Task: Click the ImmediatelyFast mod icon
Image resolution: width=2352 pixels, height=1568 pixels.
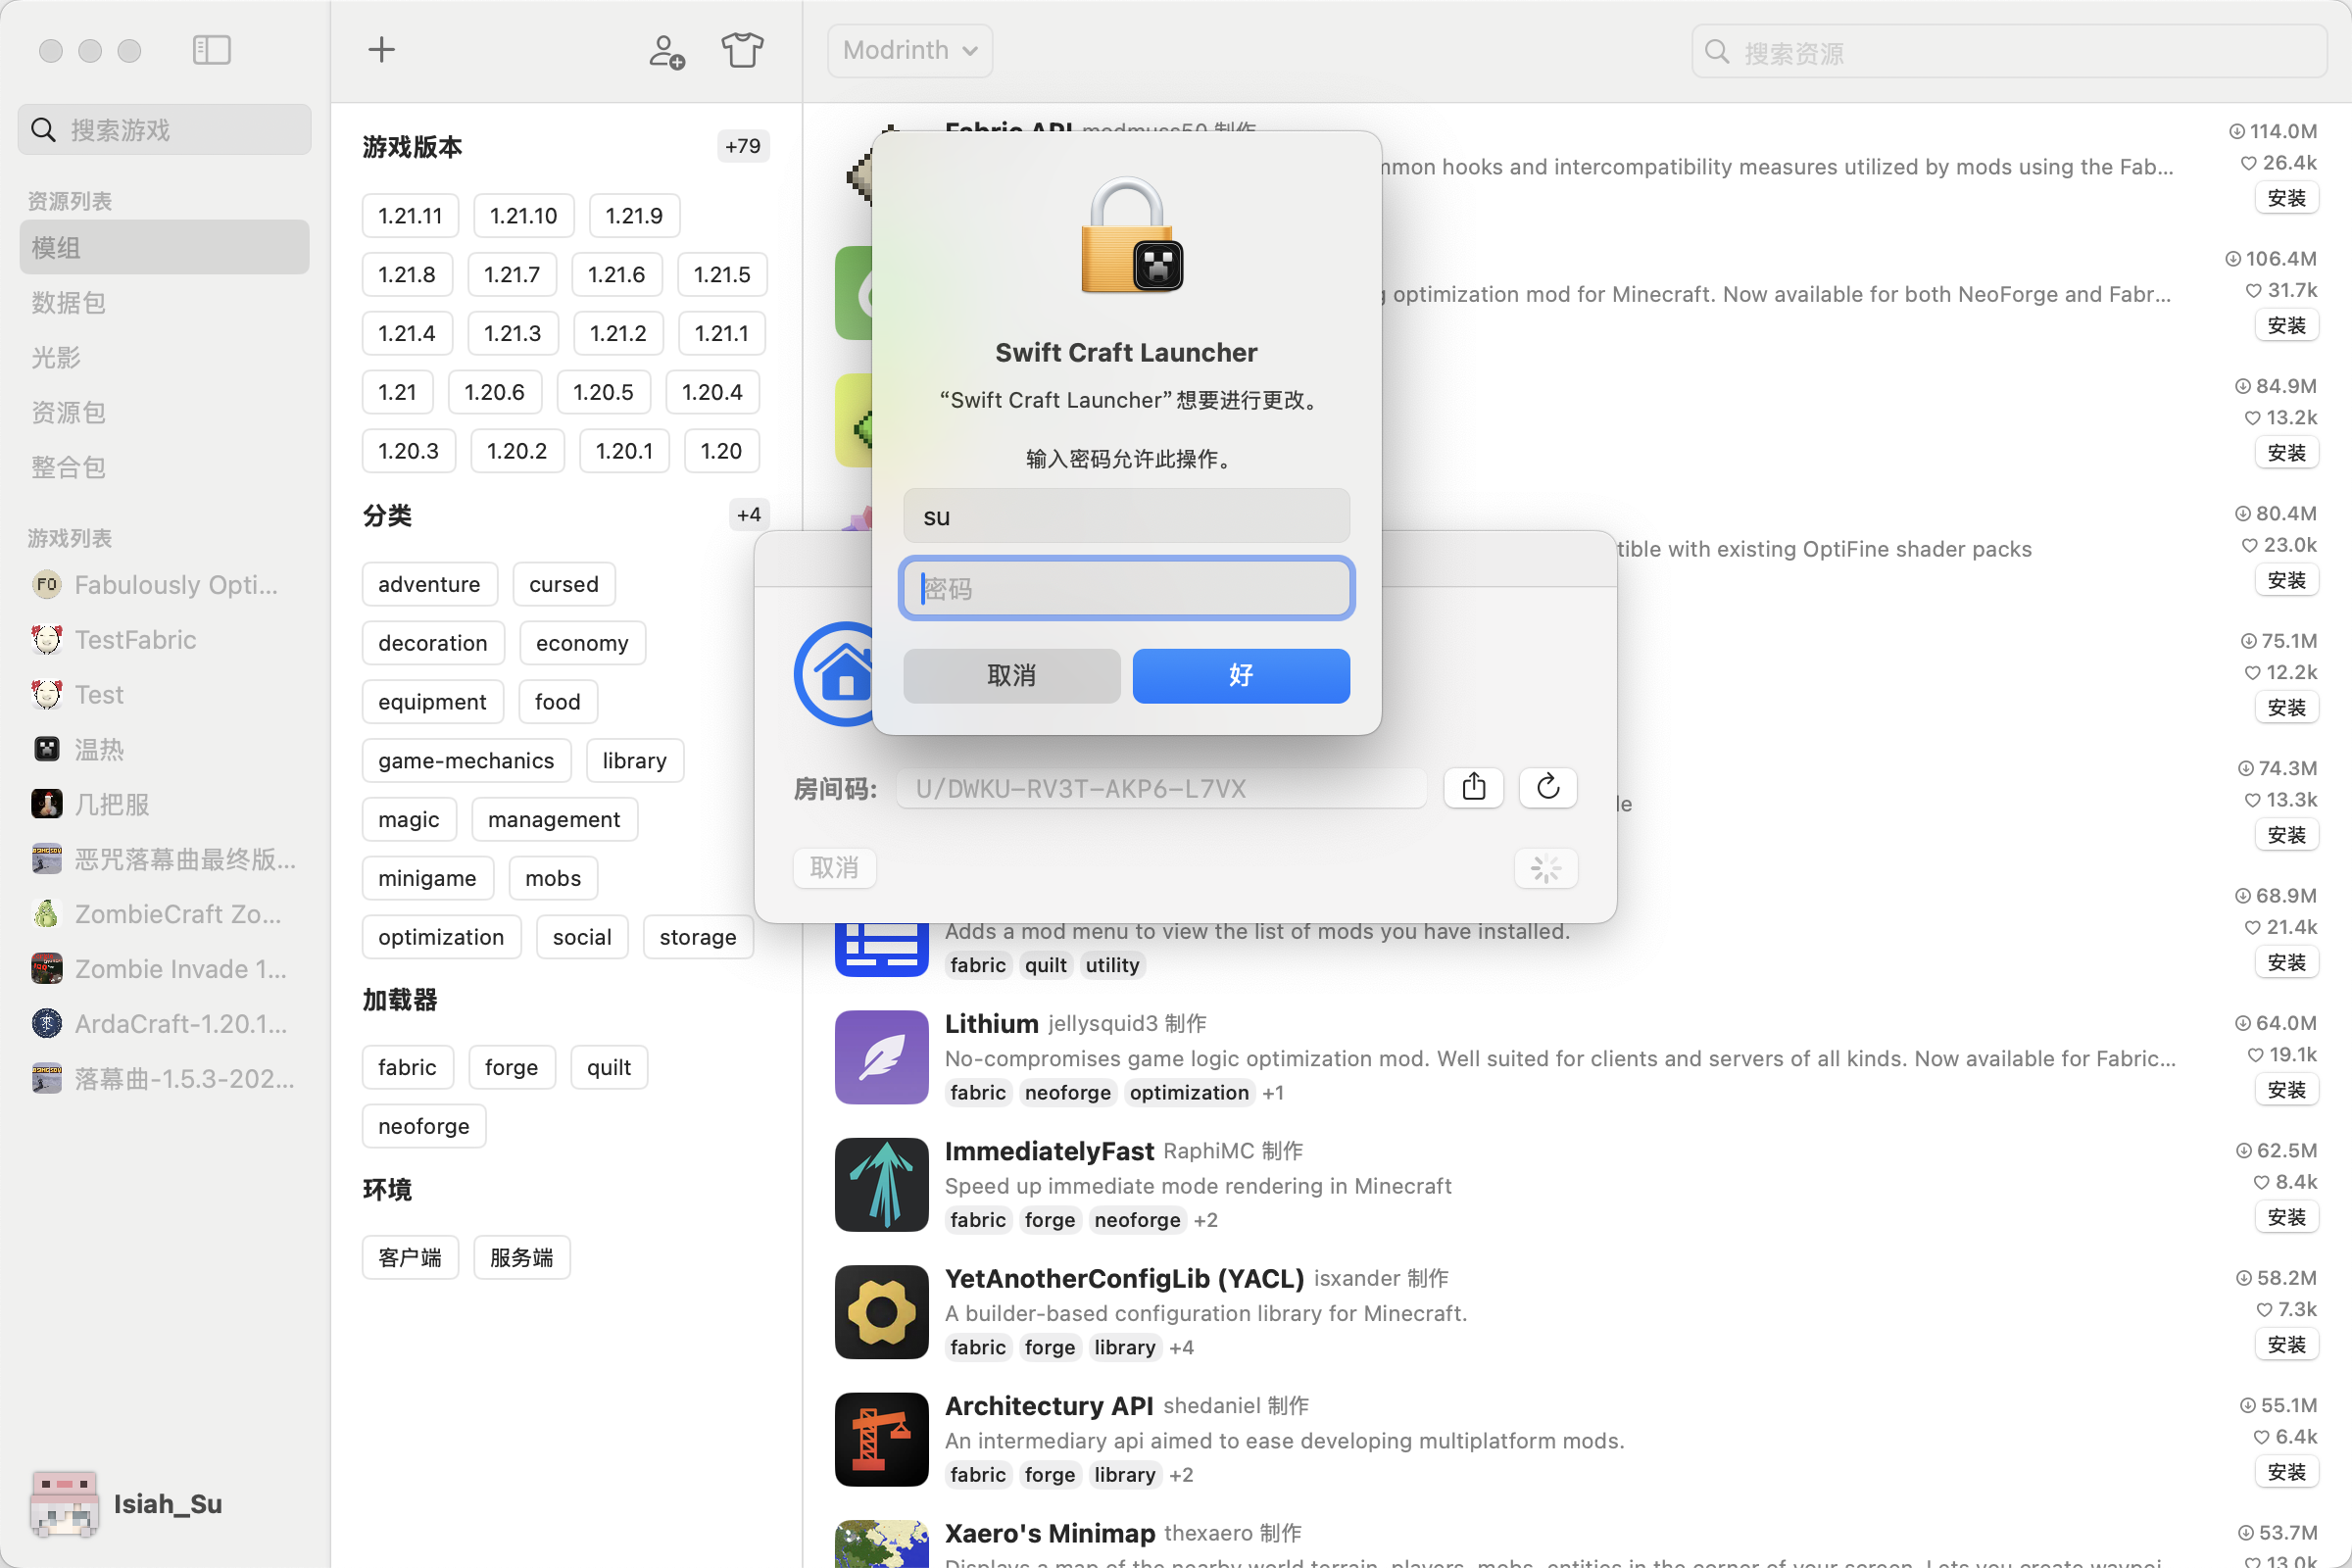Action: point(881,1184)
